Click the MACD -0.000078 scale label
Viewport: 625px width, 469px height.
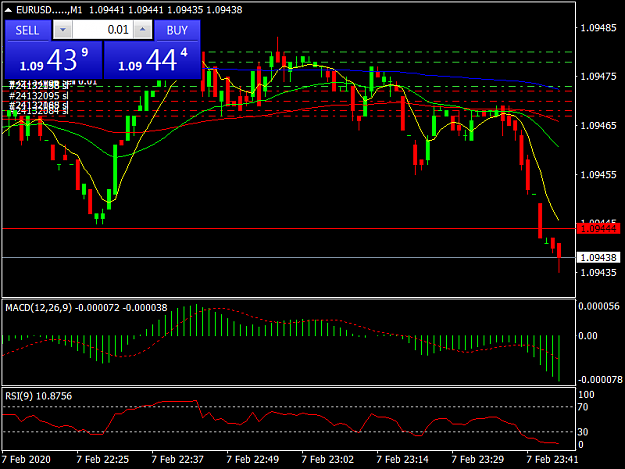[600, 380]
